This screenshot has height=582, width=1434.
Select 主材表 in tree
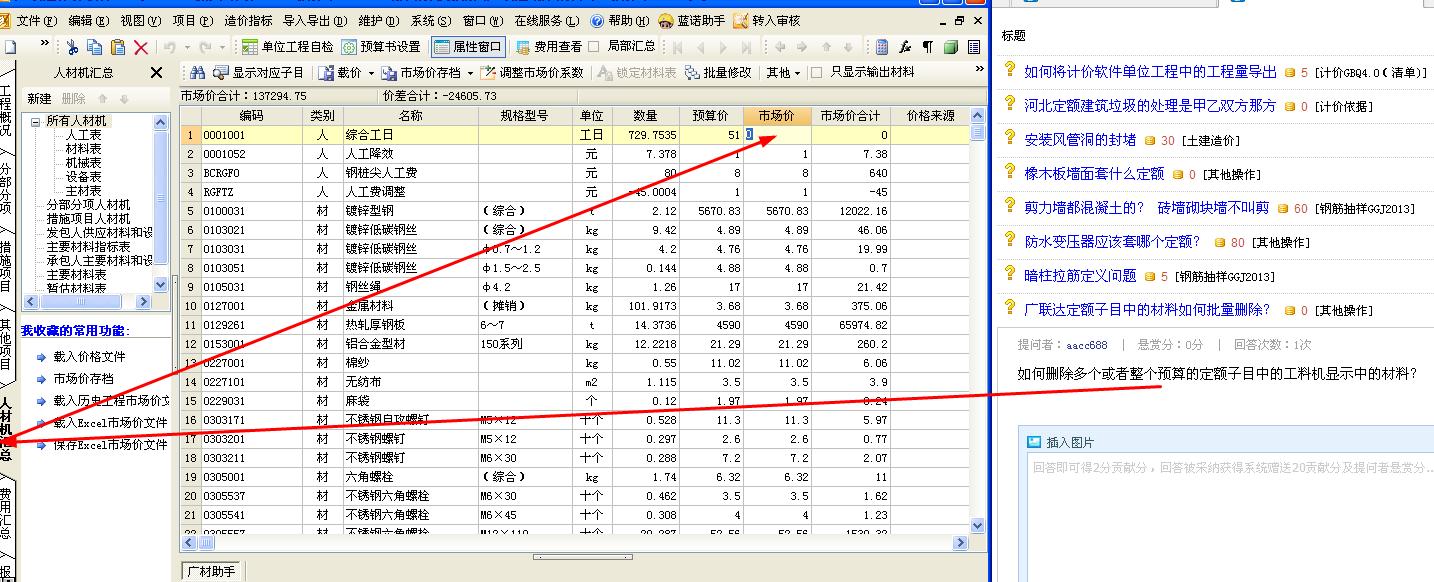(83, 191)
